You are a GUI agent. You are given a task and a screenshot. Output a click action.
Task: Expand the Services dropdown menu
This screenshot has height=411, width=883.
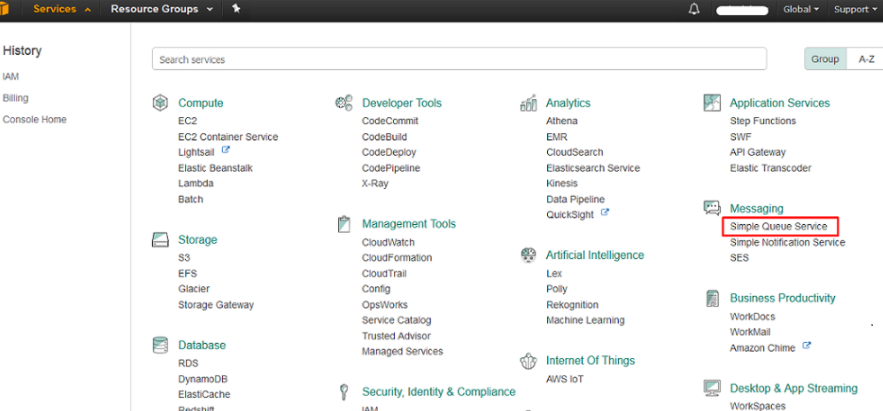click(x=62, y=9)
